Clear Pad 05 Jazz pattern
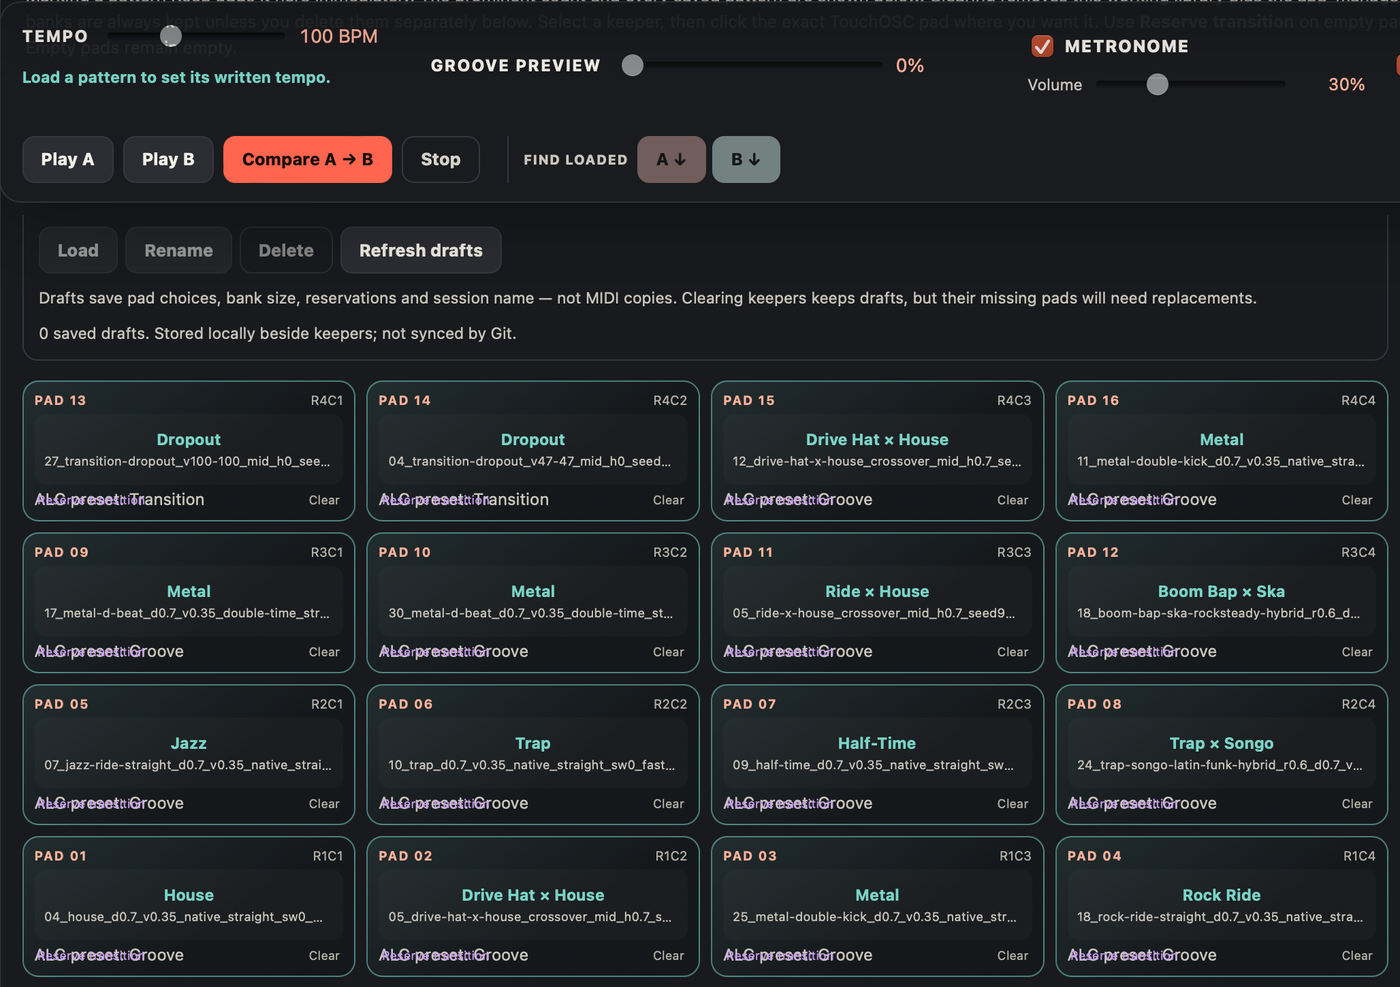Viewport: 1400px width, 987px height. 324,804
